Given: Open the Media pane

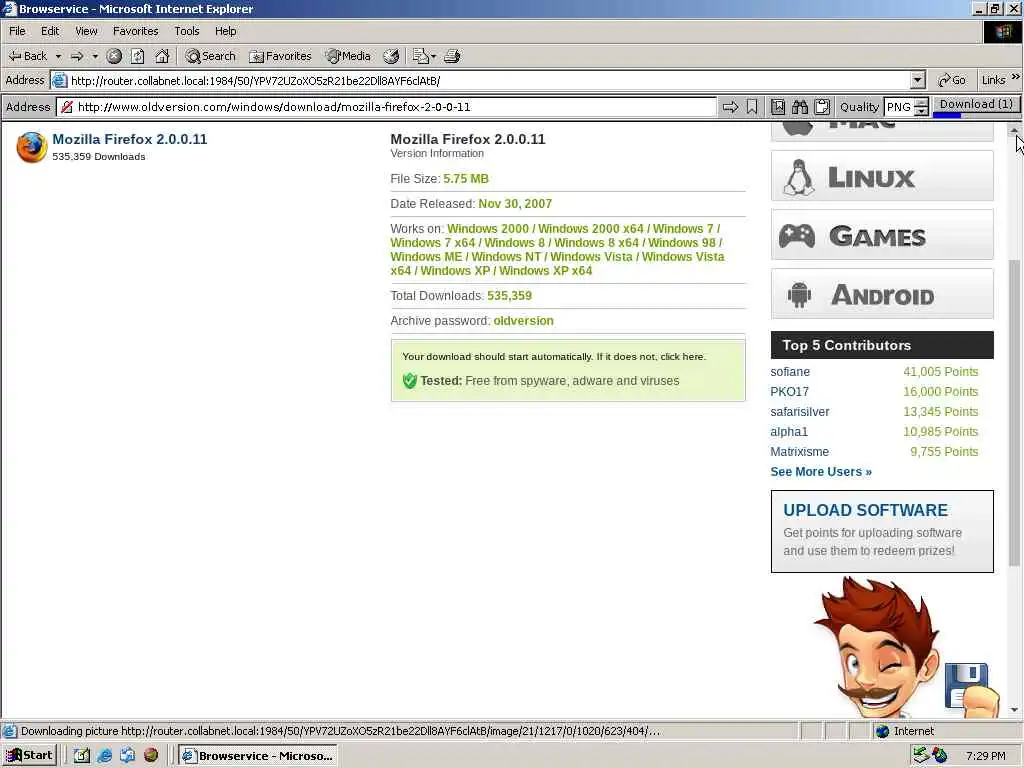Looking at the screenshot, I should click(x=349, y=56).
